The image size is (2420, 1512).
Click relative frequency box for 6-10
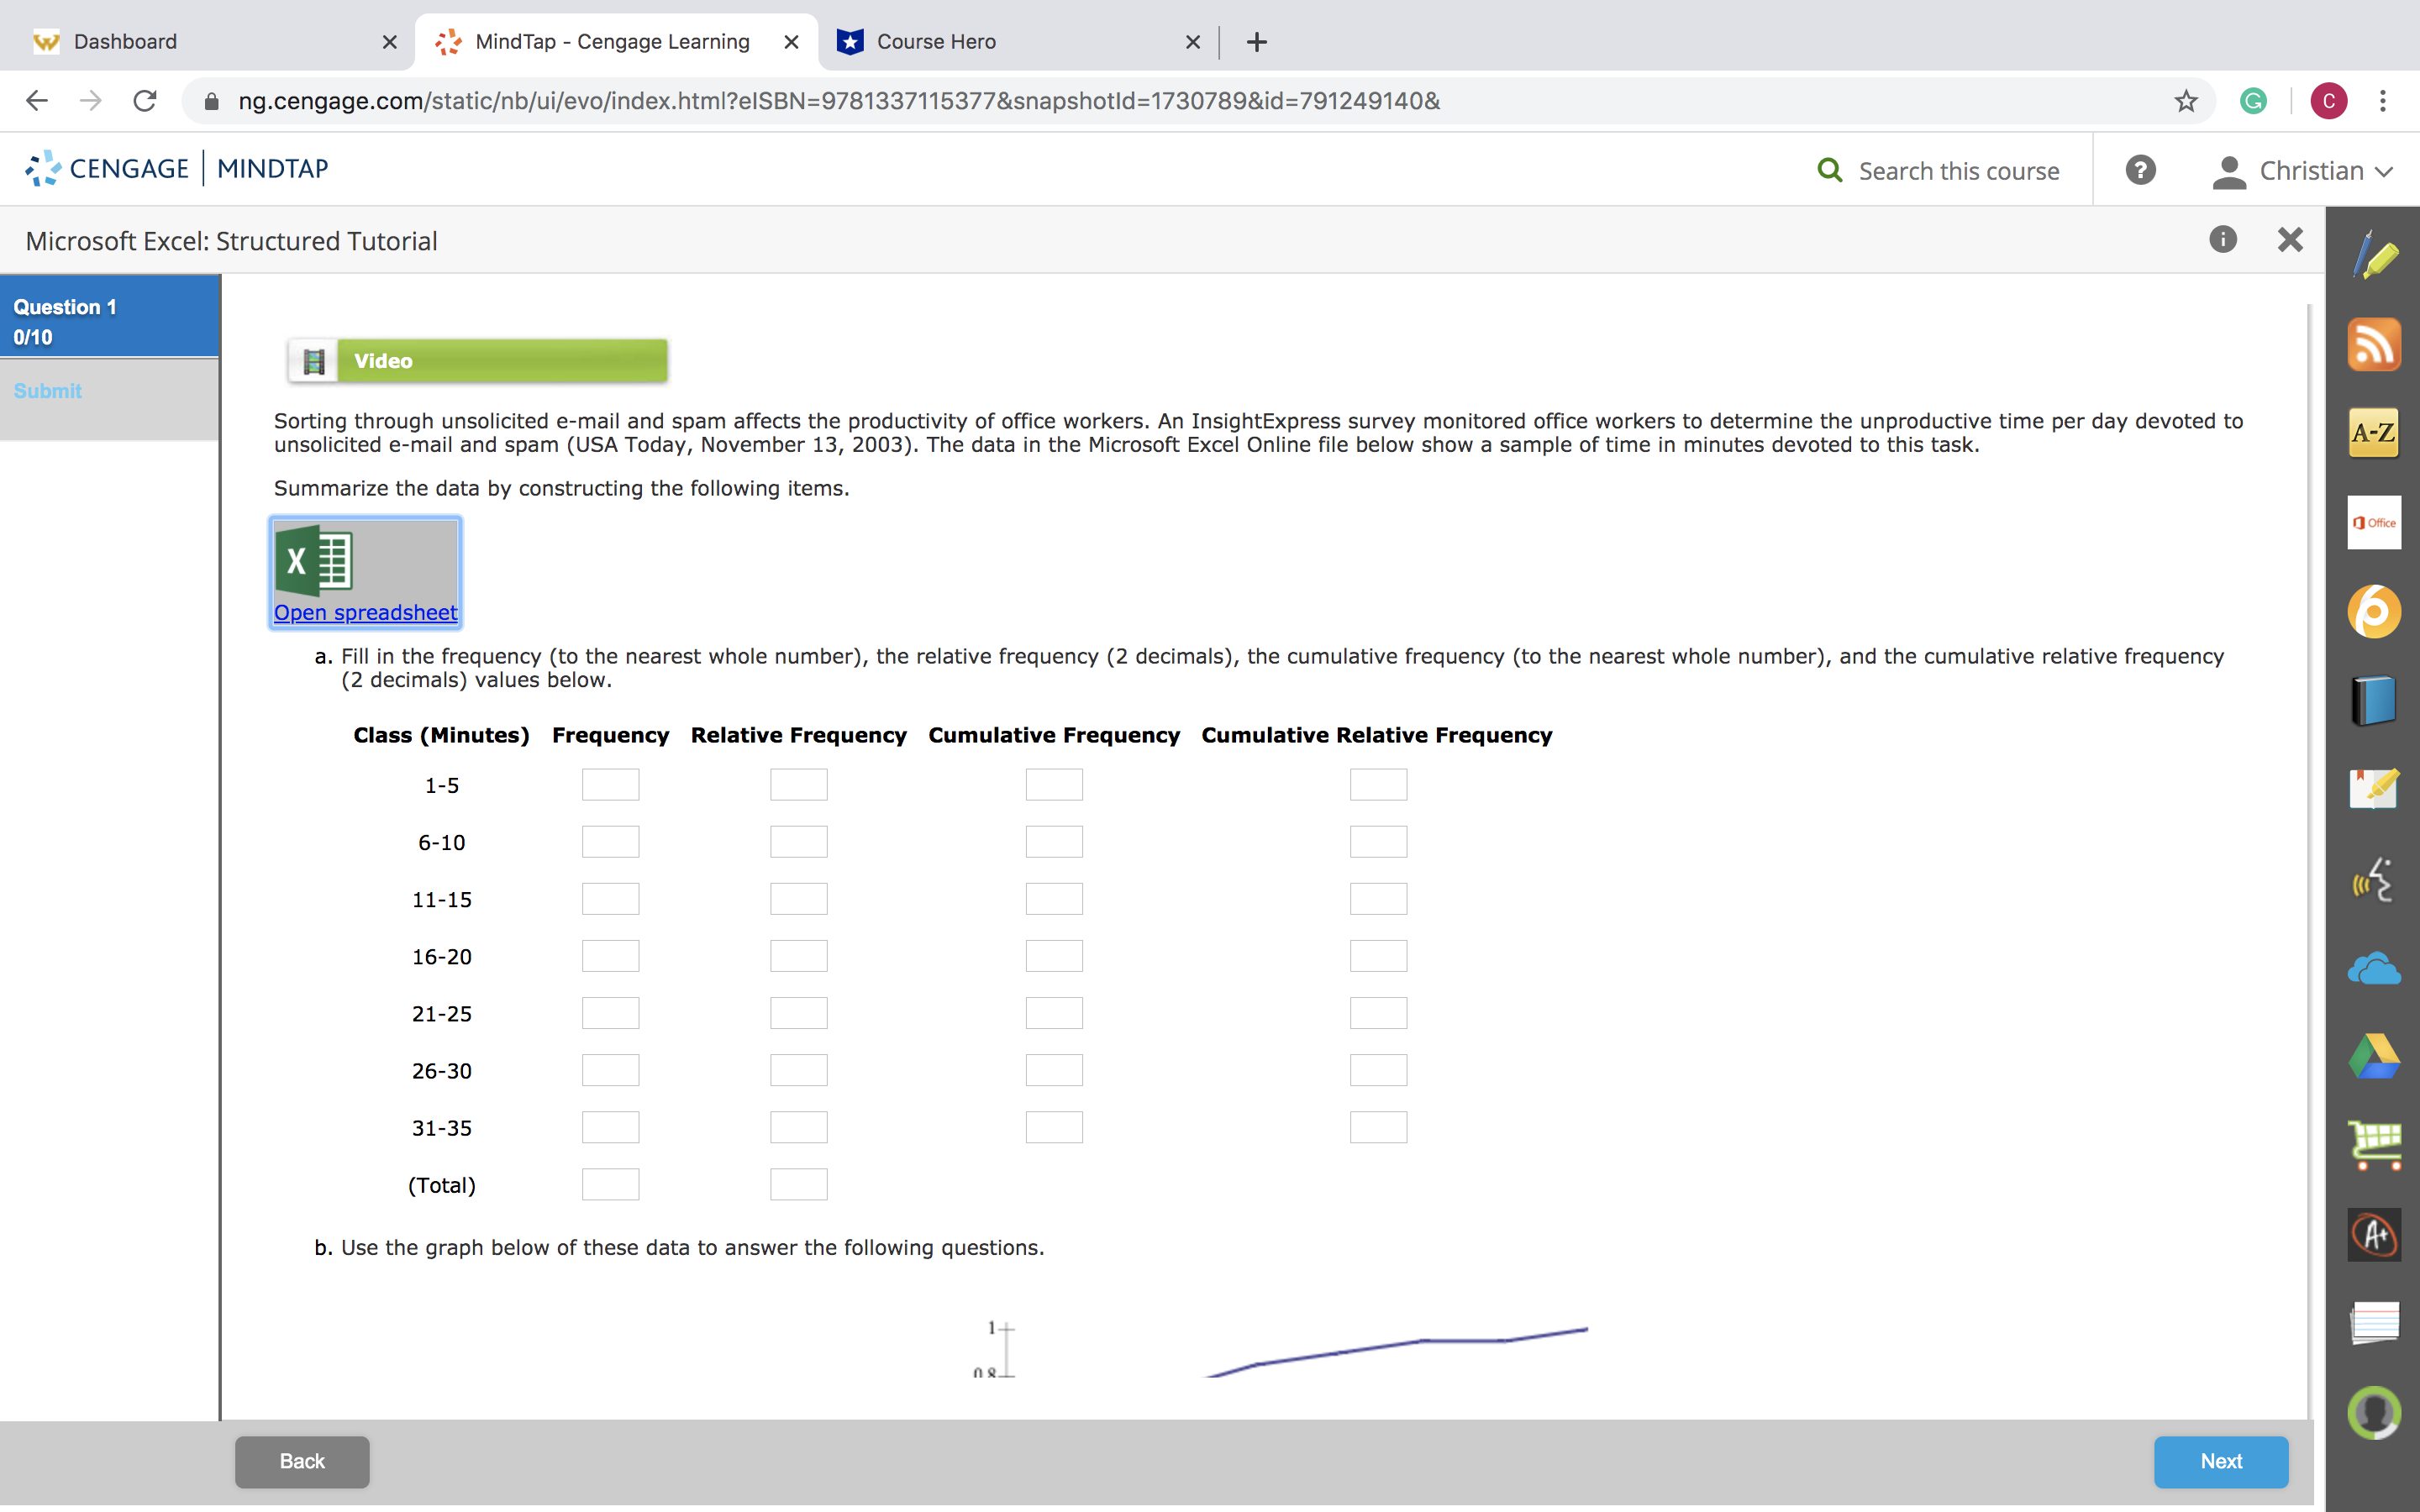(798, 842)
